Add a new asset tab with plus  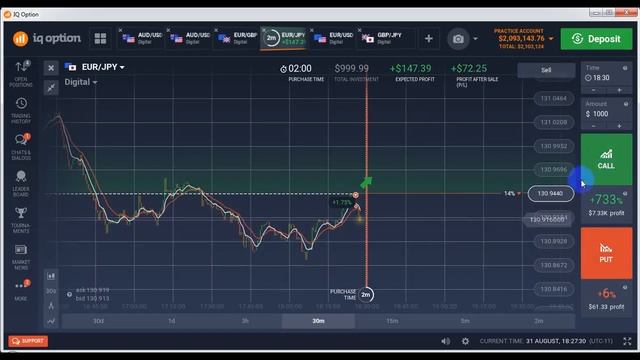pos(429,39)
